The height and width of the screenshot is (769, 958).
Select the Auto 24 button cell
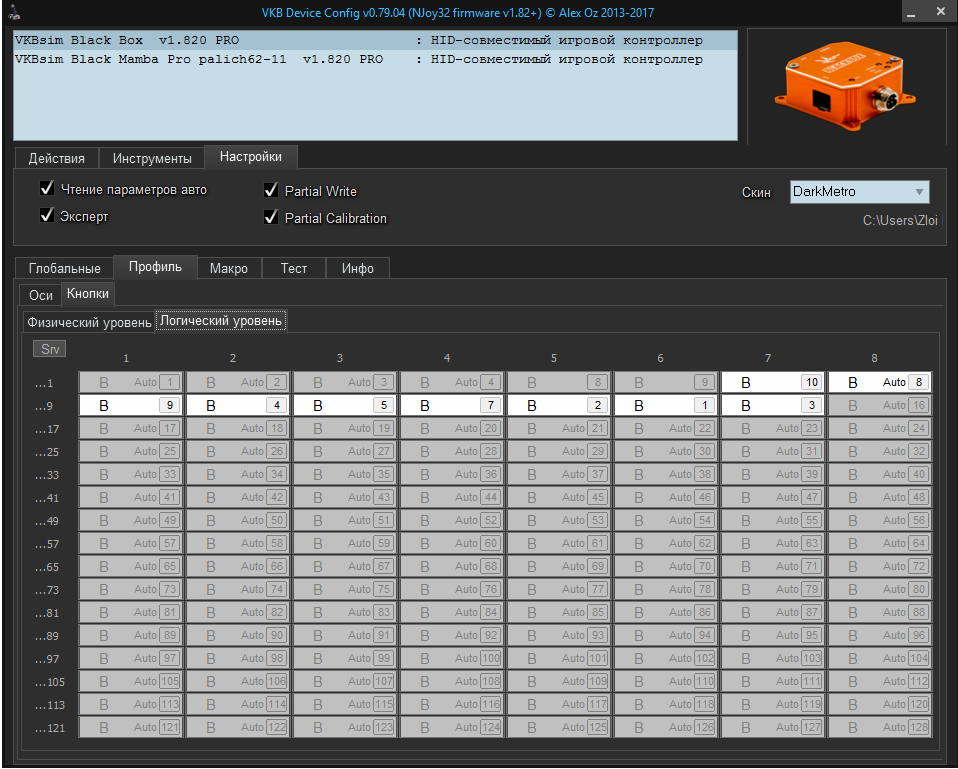[880, 428]
